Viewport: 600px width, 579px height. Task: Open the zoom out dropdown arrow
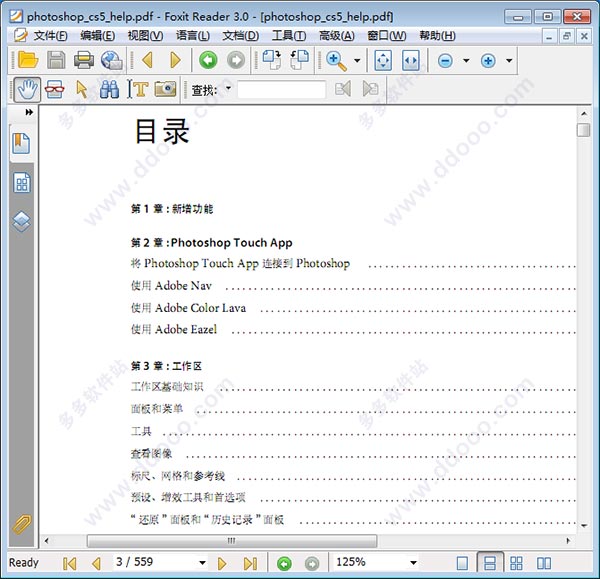[466, 60]
